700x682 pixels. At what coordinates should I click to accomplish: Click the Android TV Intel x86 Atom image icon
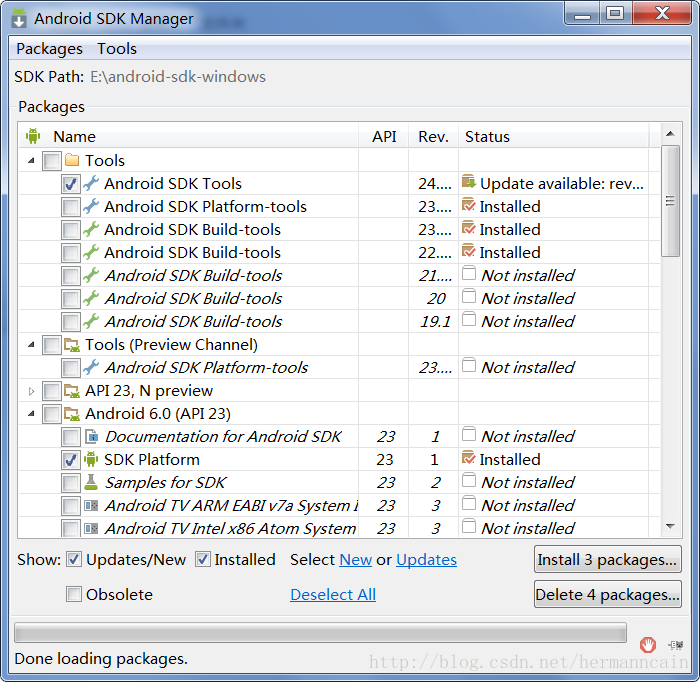coord(91,528)
